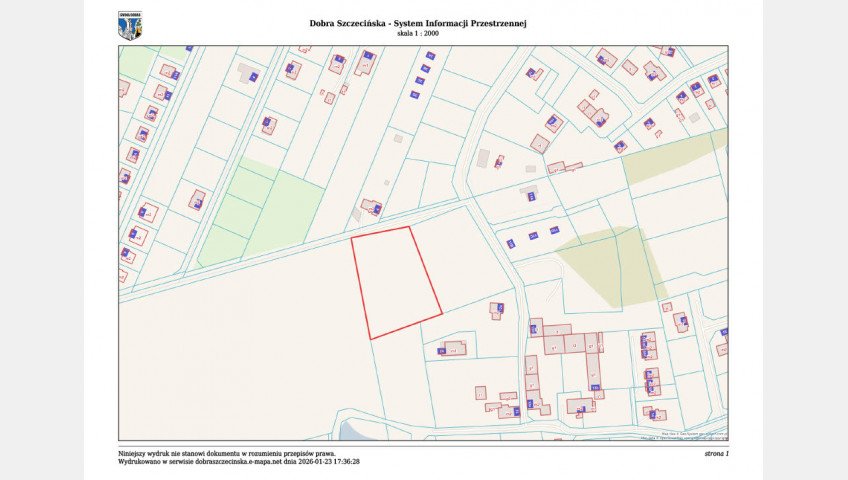Click the "Wydrukowano w serwisie dobraszczecinska.e-mapa.net" footer line
This screenshot has width=848, height=480.
tap(239, 462)
